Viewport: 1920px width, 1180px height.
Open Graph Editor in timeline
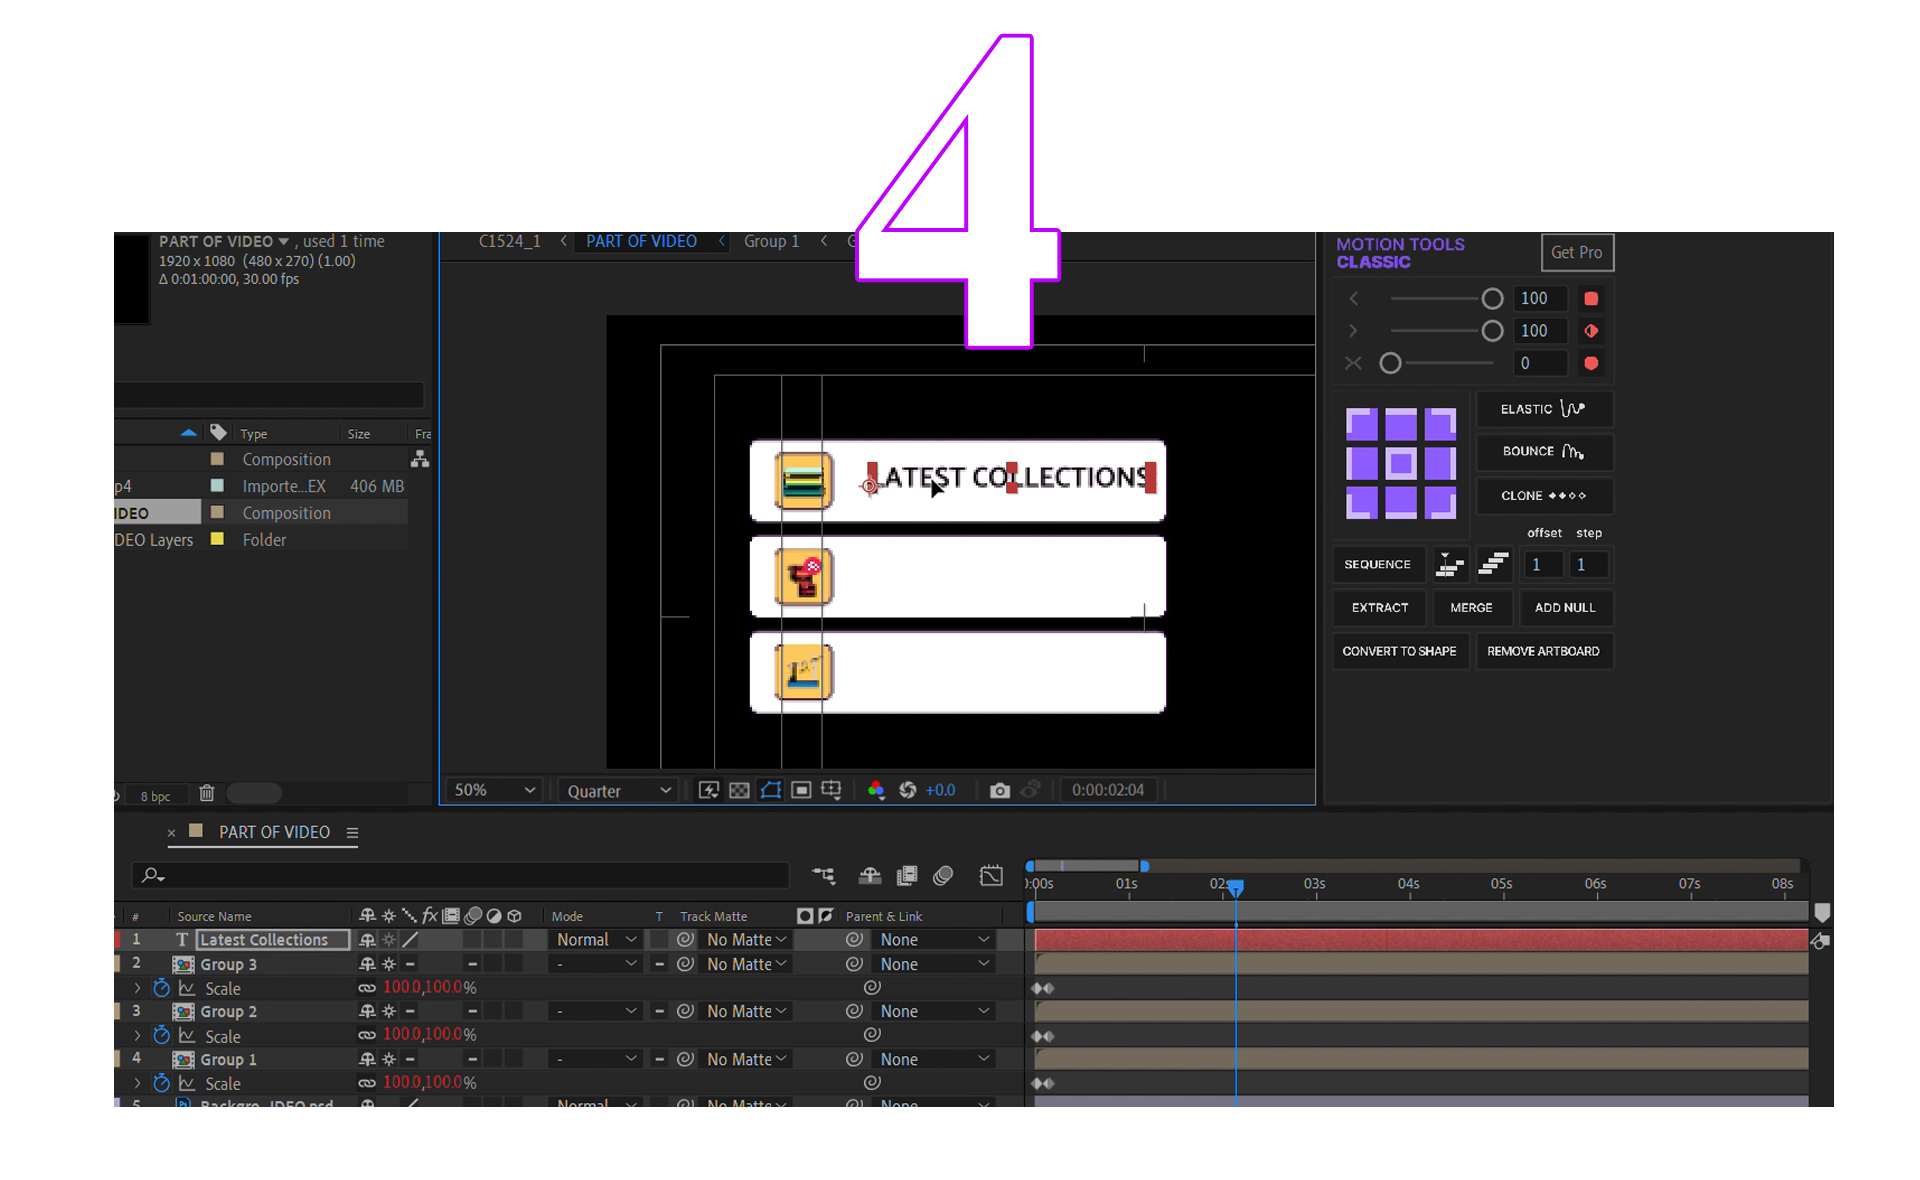coord(991,876)
